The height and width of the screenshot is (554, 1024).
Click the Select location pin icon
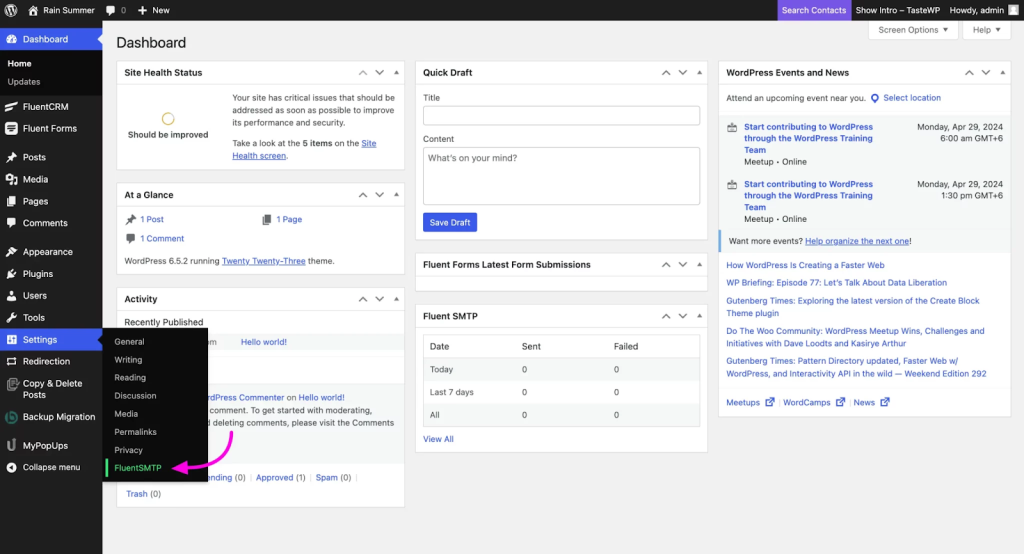[875, 98]
